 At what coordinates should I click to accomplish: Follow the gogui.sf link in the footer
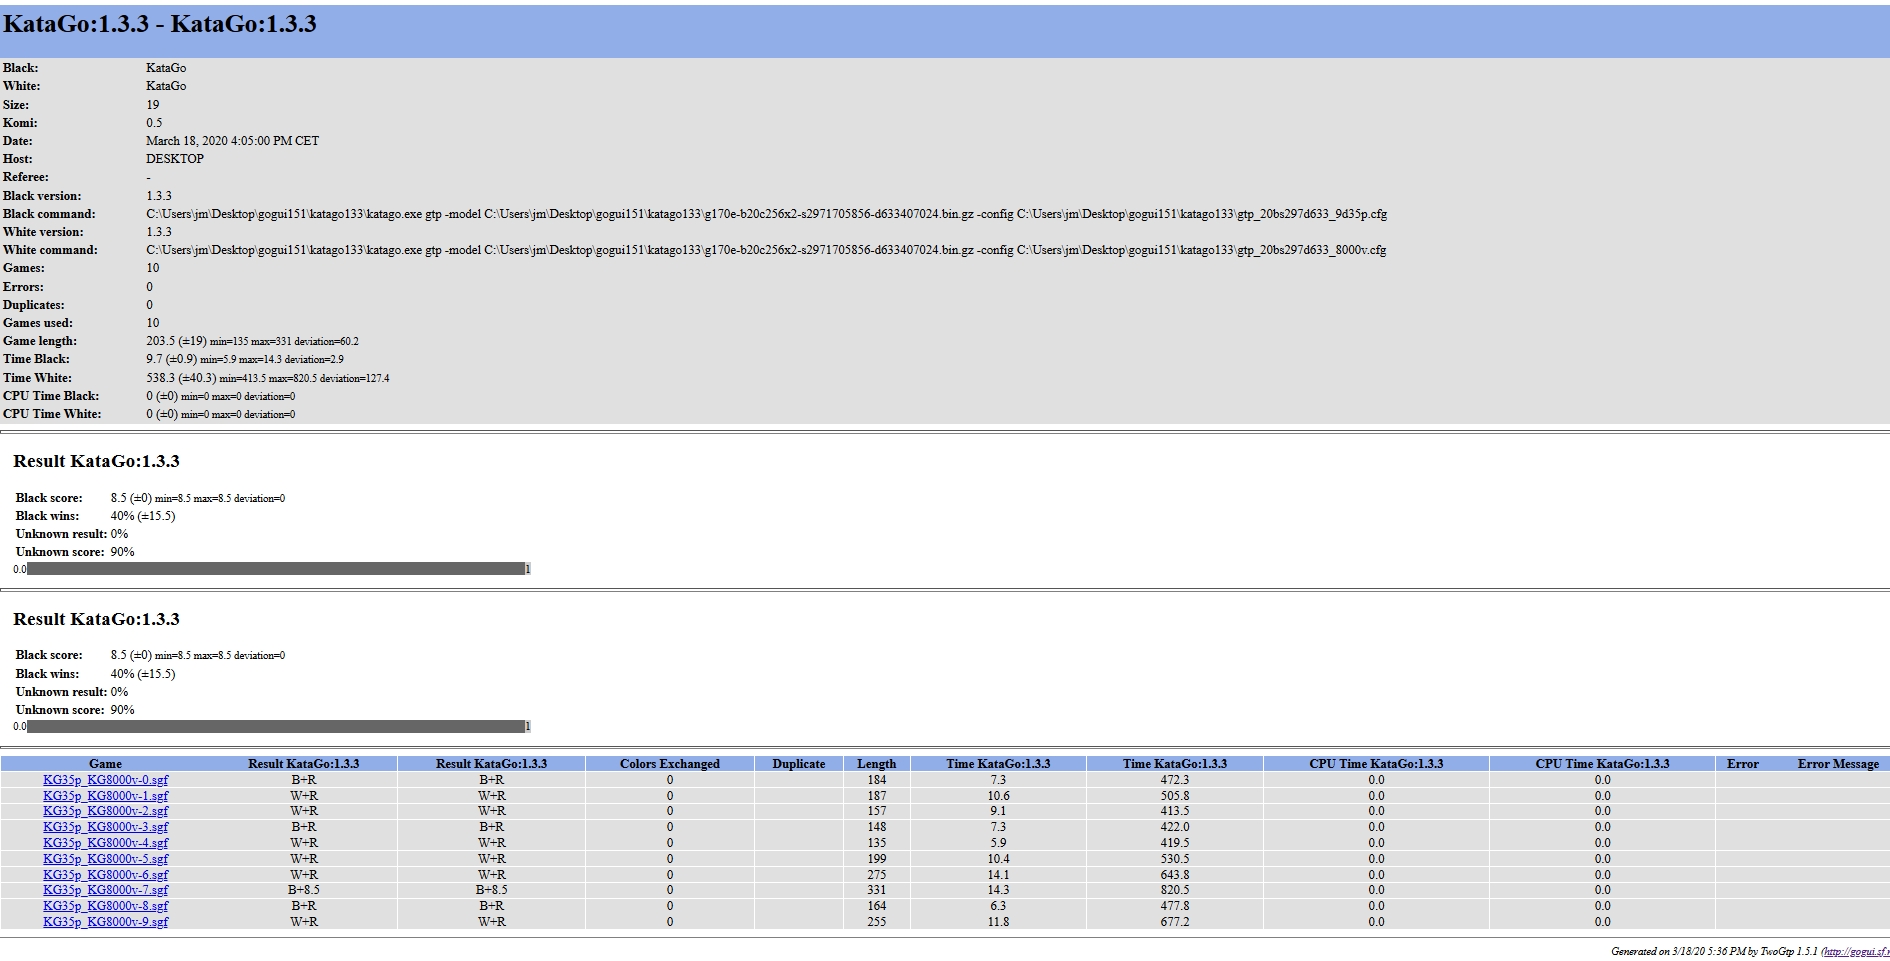coord(1856,951)
